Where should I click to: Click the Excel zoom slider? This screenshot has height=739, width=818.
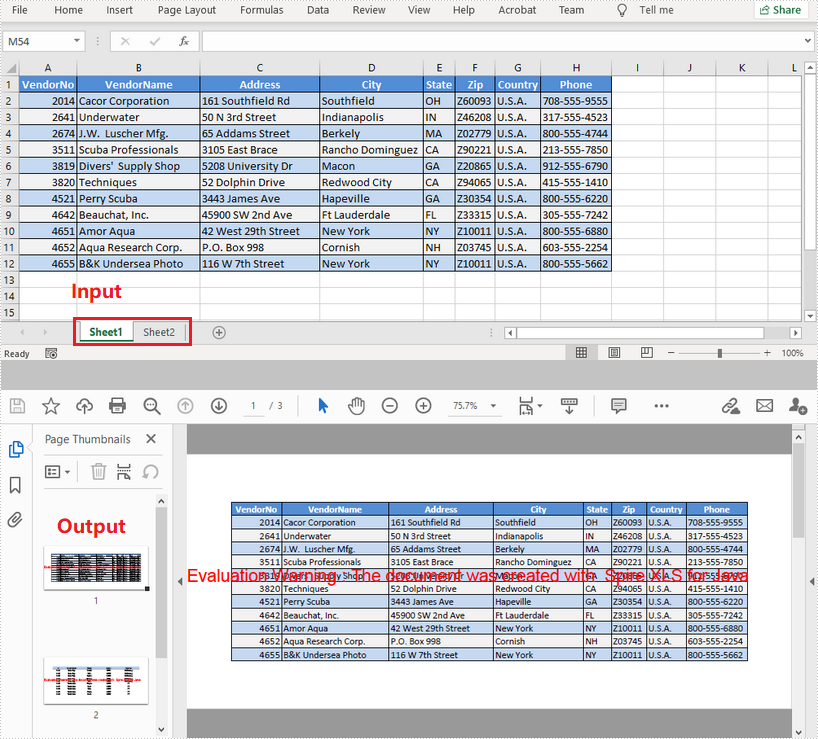click(x=719, y=353)
